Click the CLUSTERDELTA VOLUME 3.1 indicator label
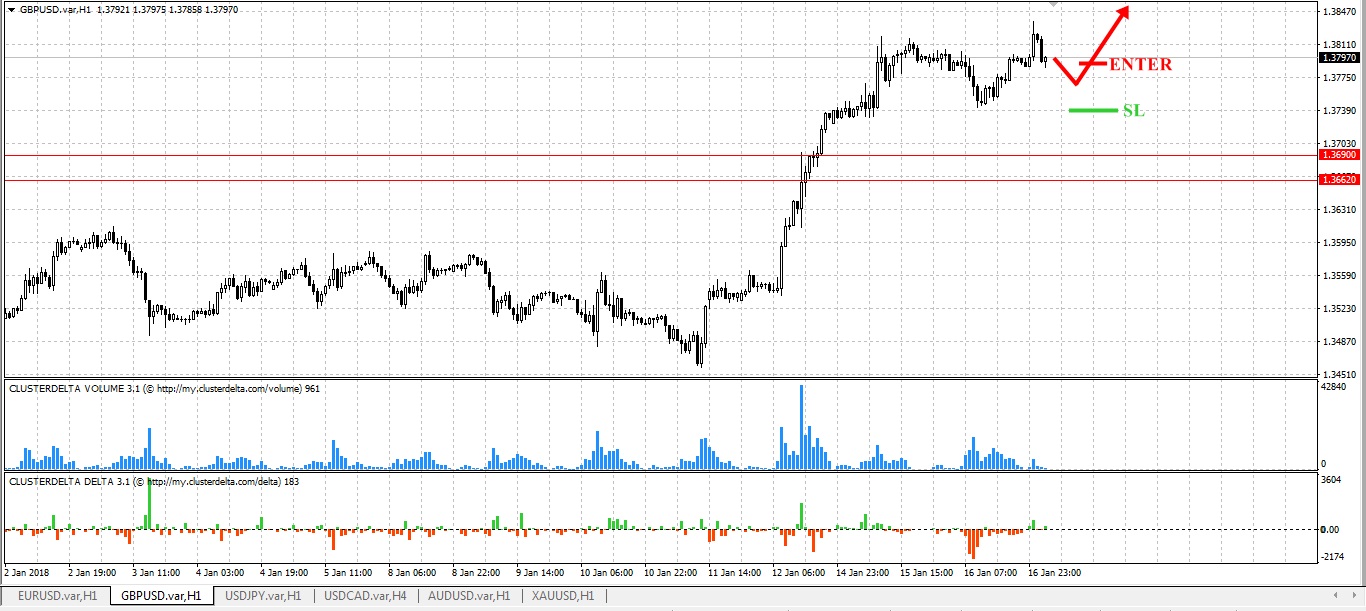This screenshot has width=1366, height=611. pyautogui.click(x=164, y=388)
